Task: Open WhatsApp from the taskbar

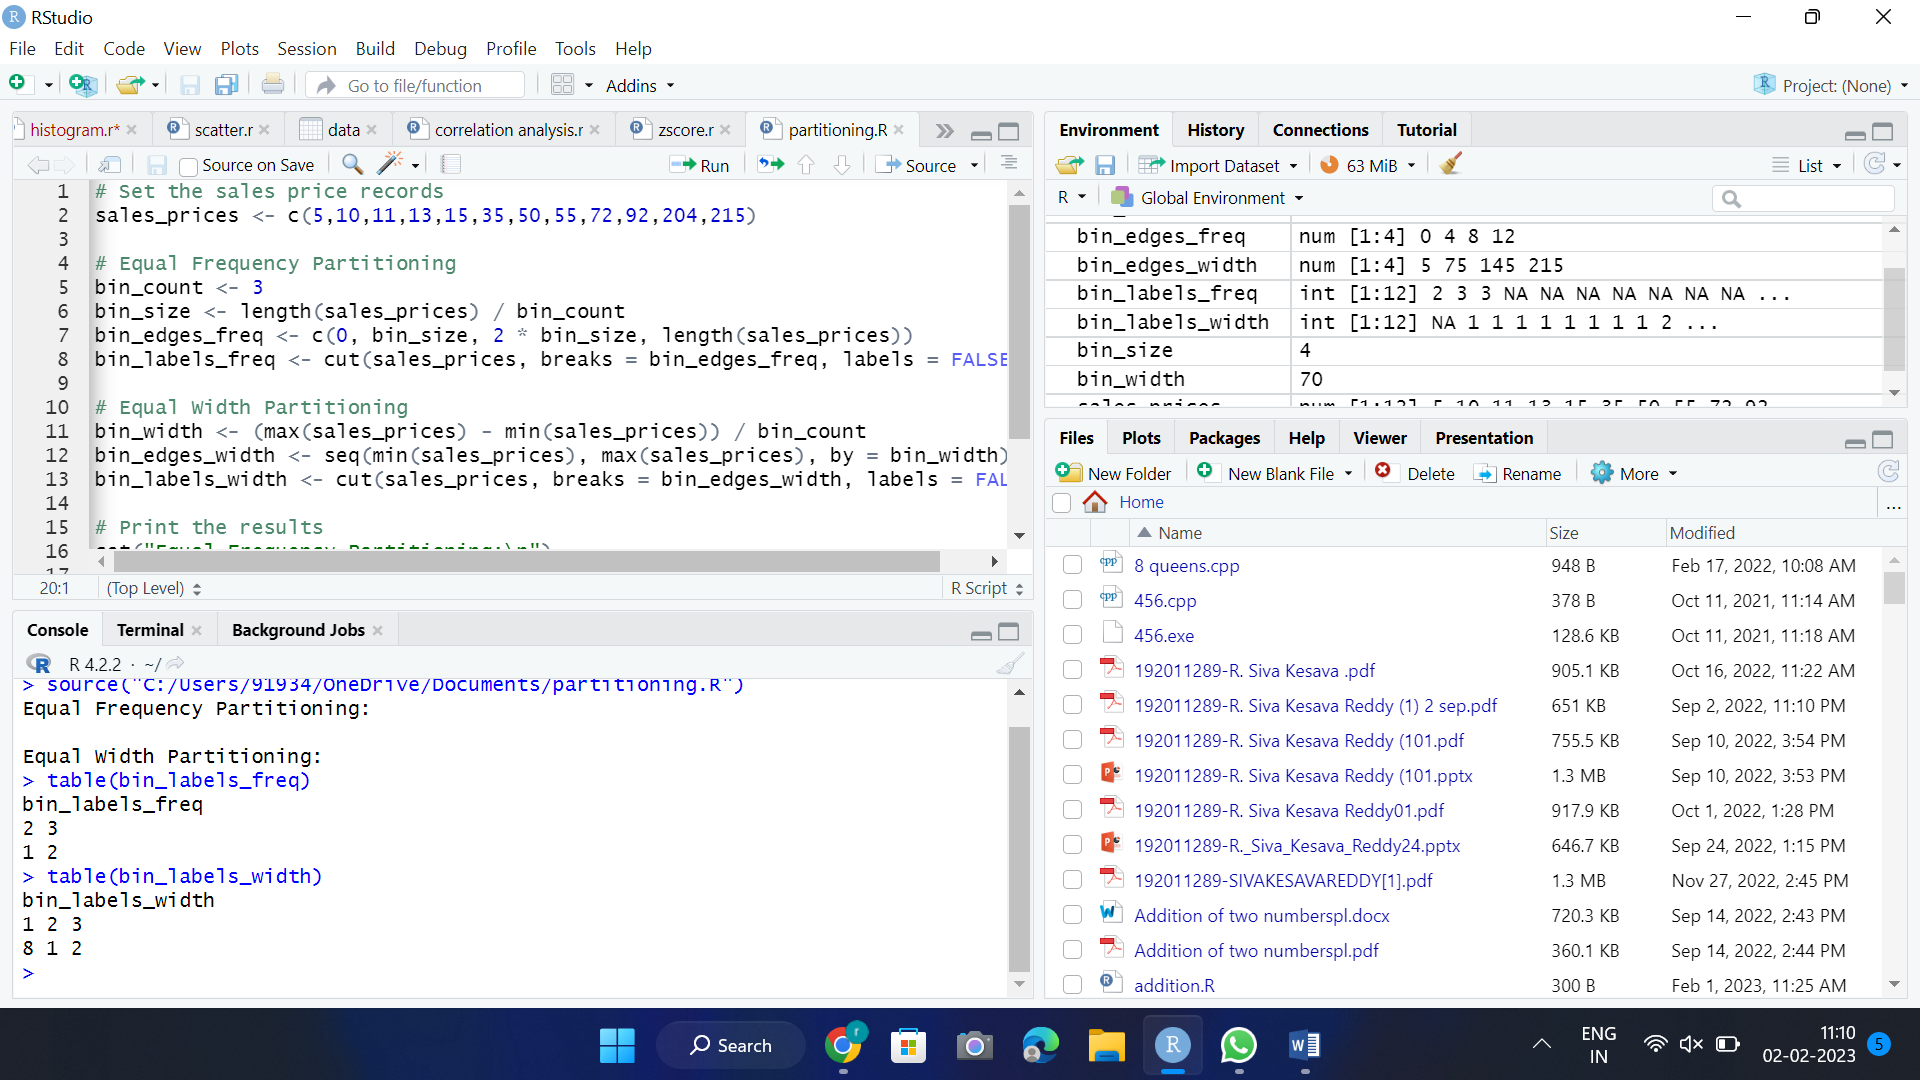Action: coord(1239,1045)
